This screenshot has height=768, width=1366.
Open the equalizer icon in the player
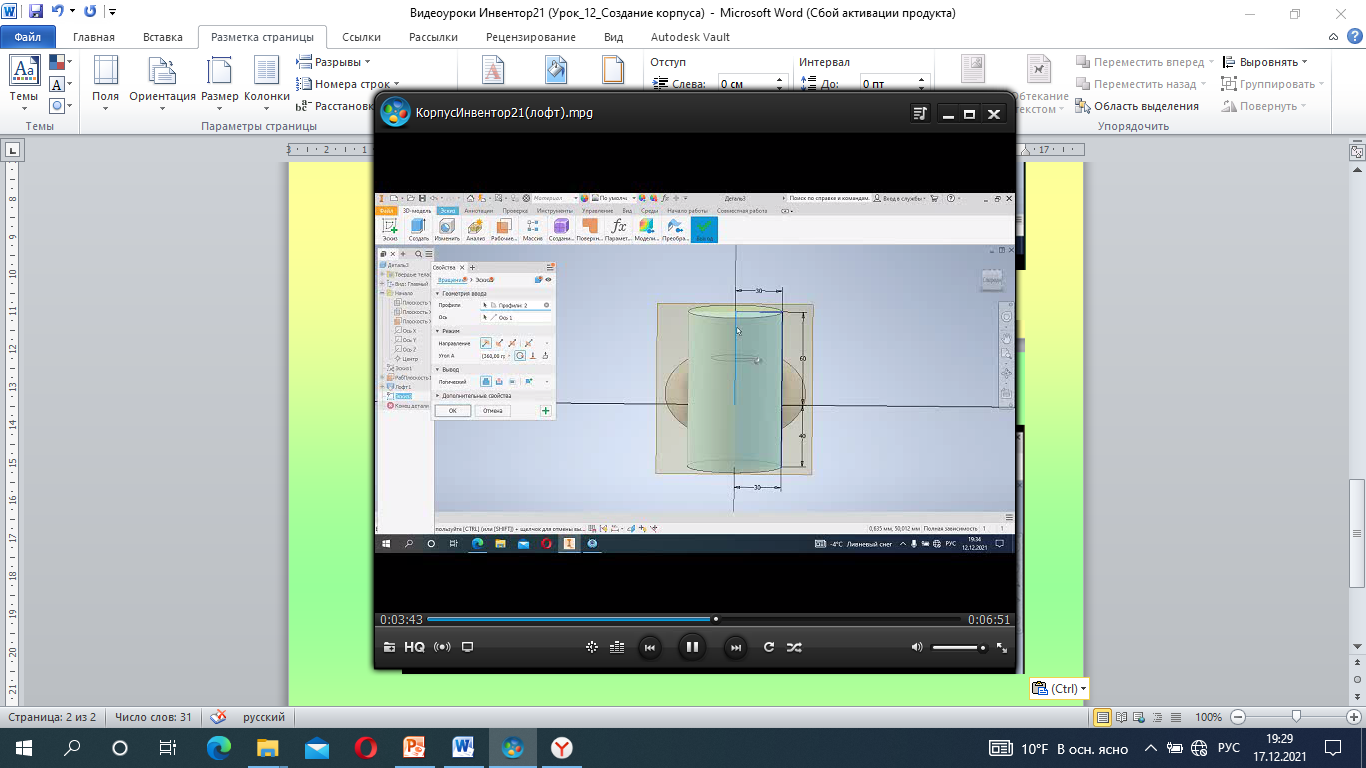(x=617, y=647)
